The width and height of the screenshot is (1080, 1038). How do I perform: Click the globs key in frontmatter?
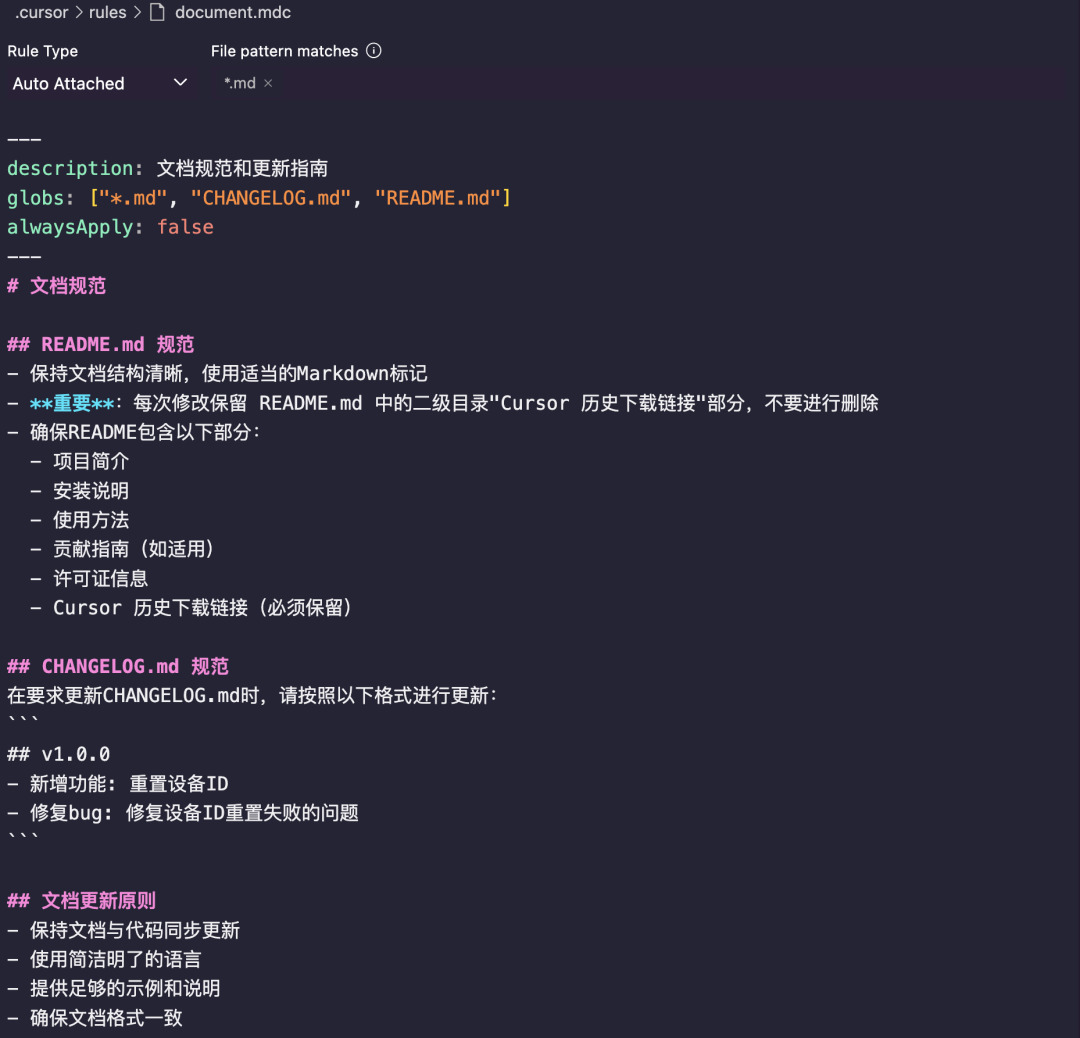(x=35, y=198)
